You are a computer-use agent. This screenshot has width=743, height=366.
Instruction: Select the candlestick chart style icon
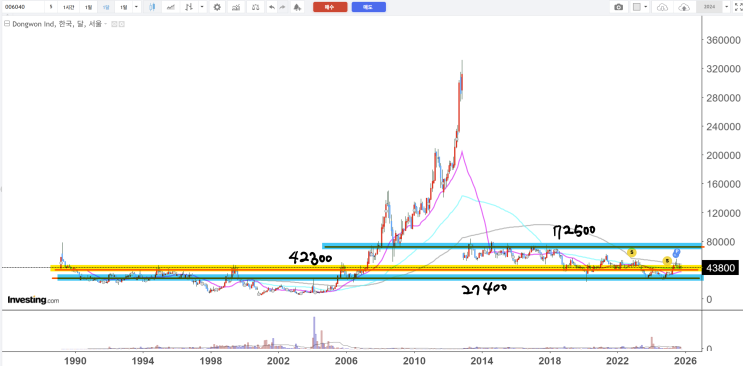click(152, 7)
